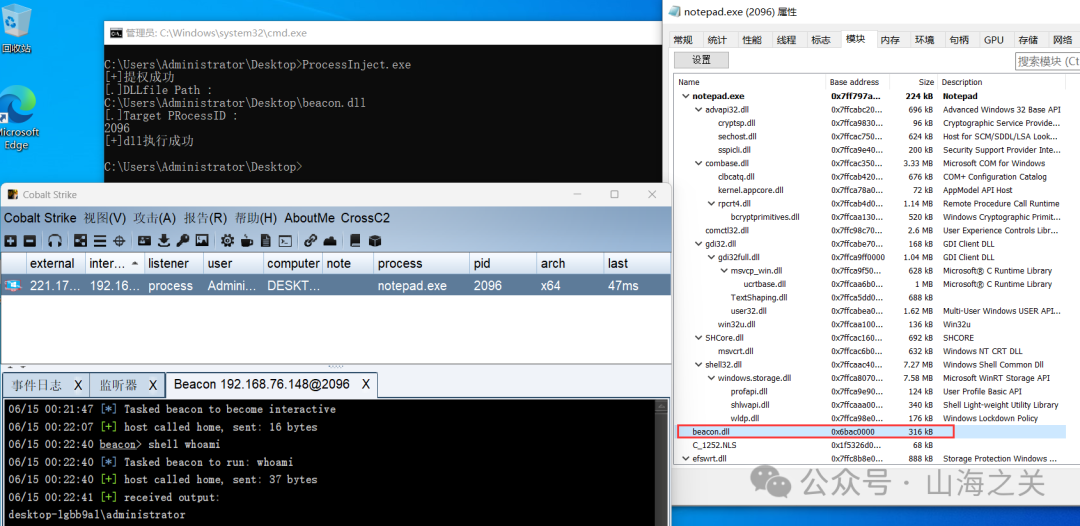Image resolution: width=1080 pixels, height=526 pixels.
Task: Click Cobalt Strike window title icon
Action: point(12,195)
